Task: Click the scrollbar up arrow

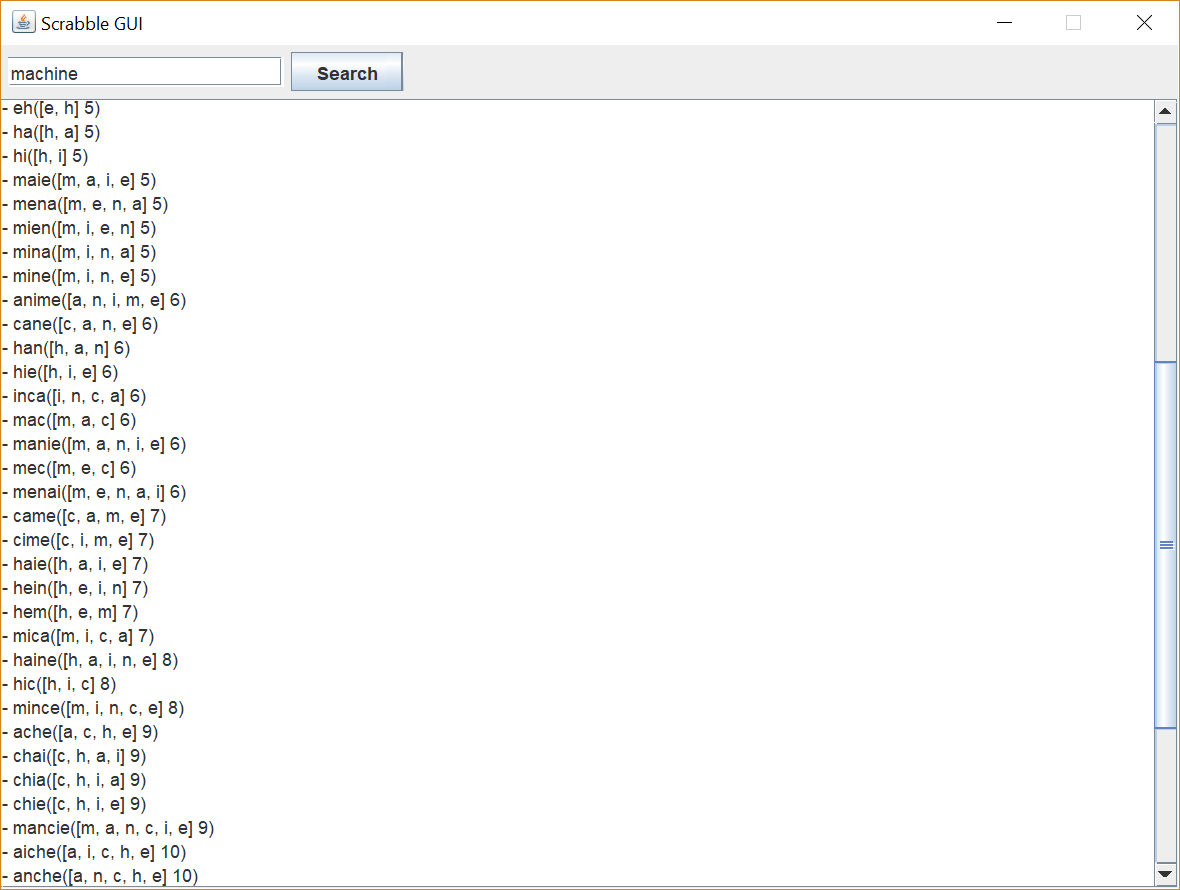Action: coord(1165,111)
